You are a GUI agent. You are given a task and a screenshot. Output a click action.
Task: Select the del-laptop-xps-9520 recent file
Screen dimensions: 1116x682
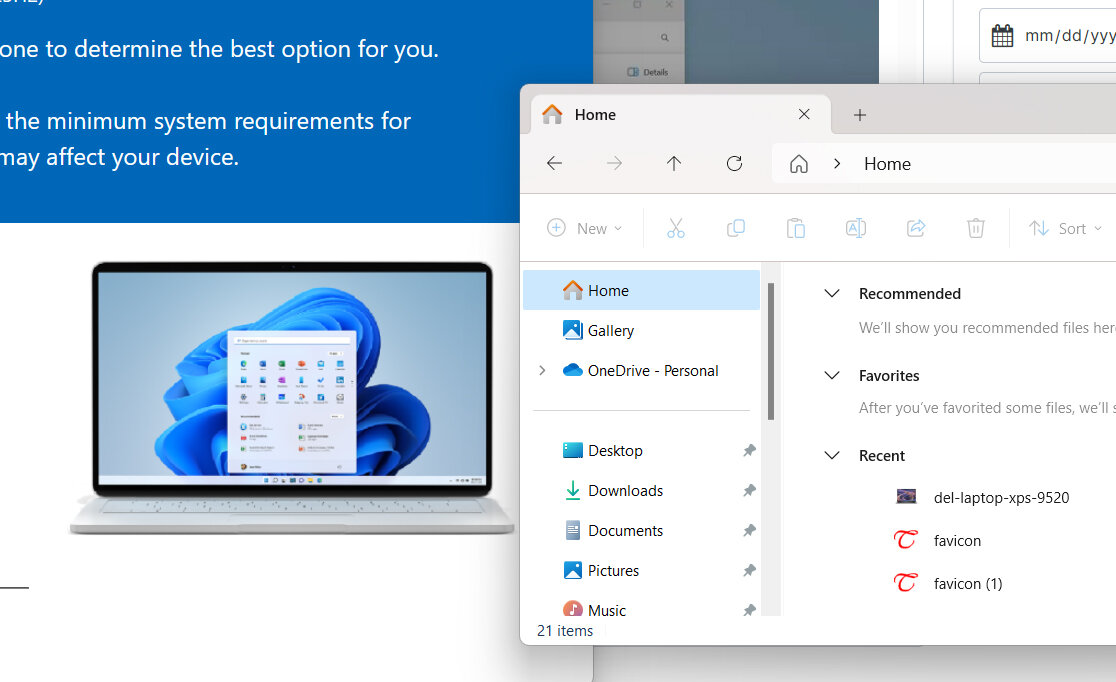[1001, 497]
